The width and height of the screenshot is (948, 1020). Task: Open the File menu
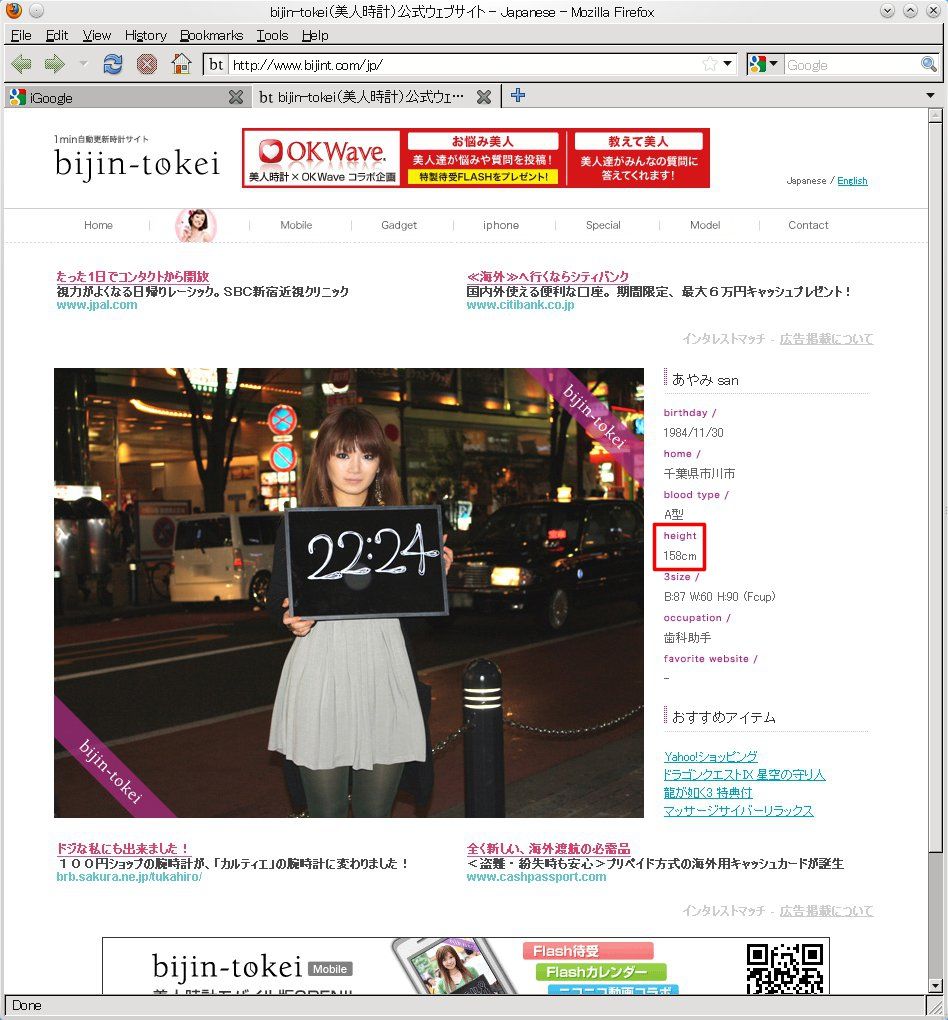[21, 35]
